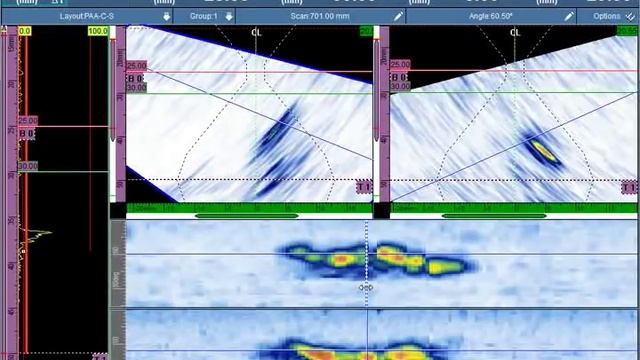Click the green angle label of left S-scan
The image size is (640, 360).
pyautogui.click(x=365, y=31)
